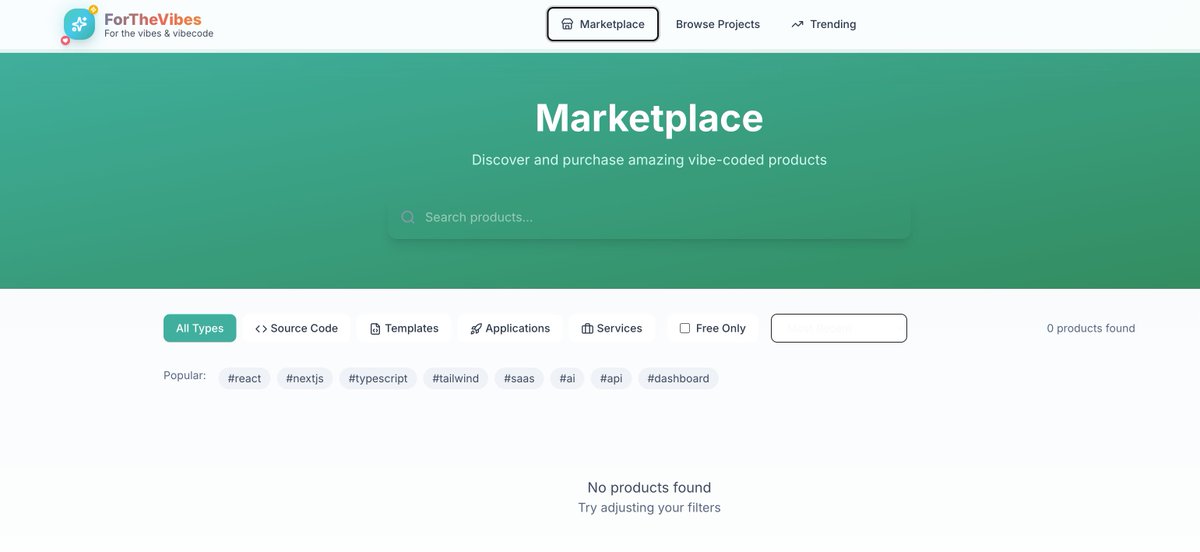Viewport: 1200px width, 552px height.
Task: Click the Trending arrow icon
Action: click(797, 24)
